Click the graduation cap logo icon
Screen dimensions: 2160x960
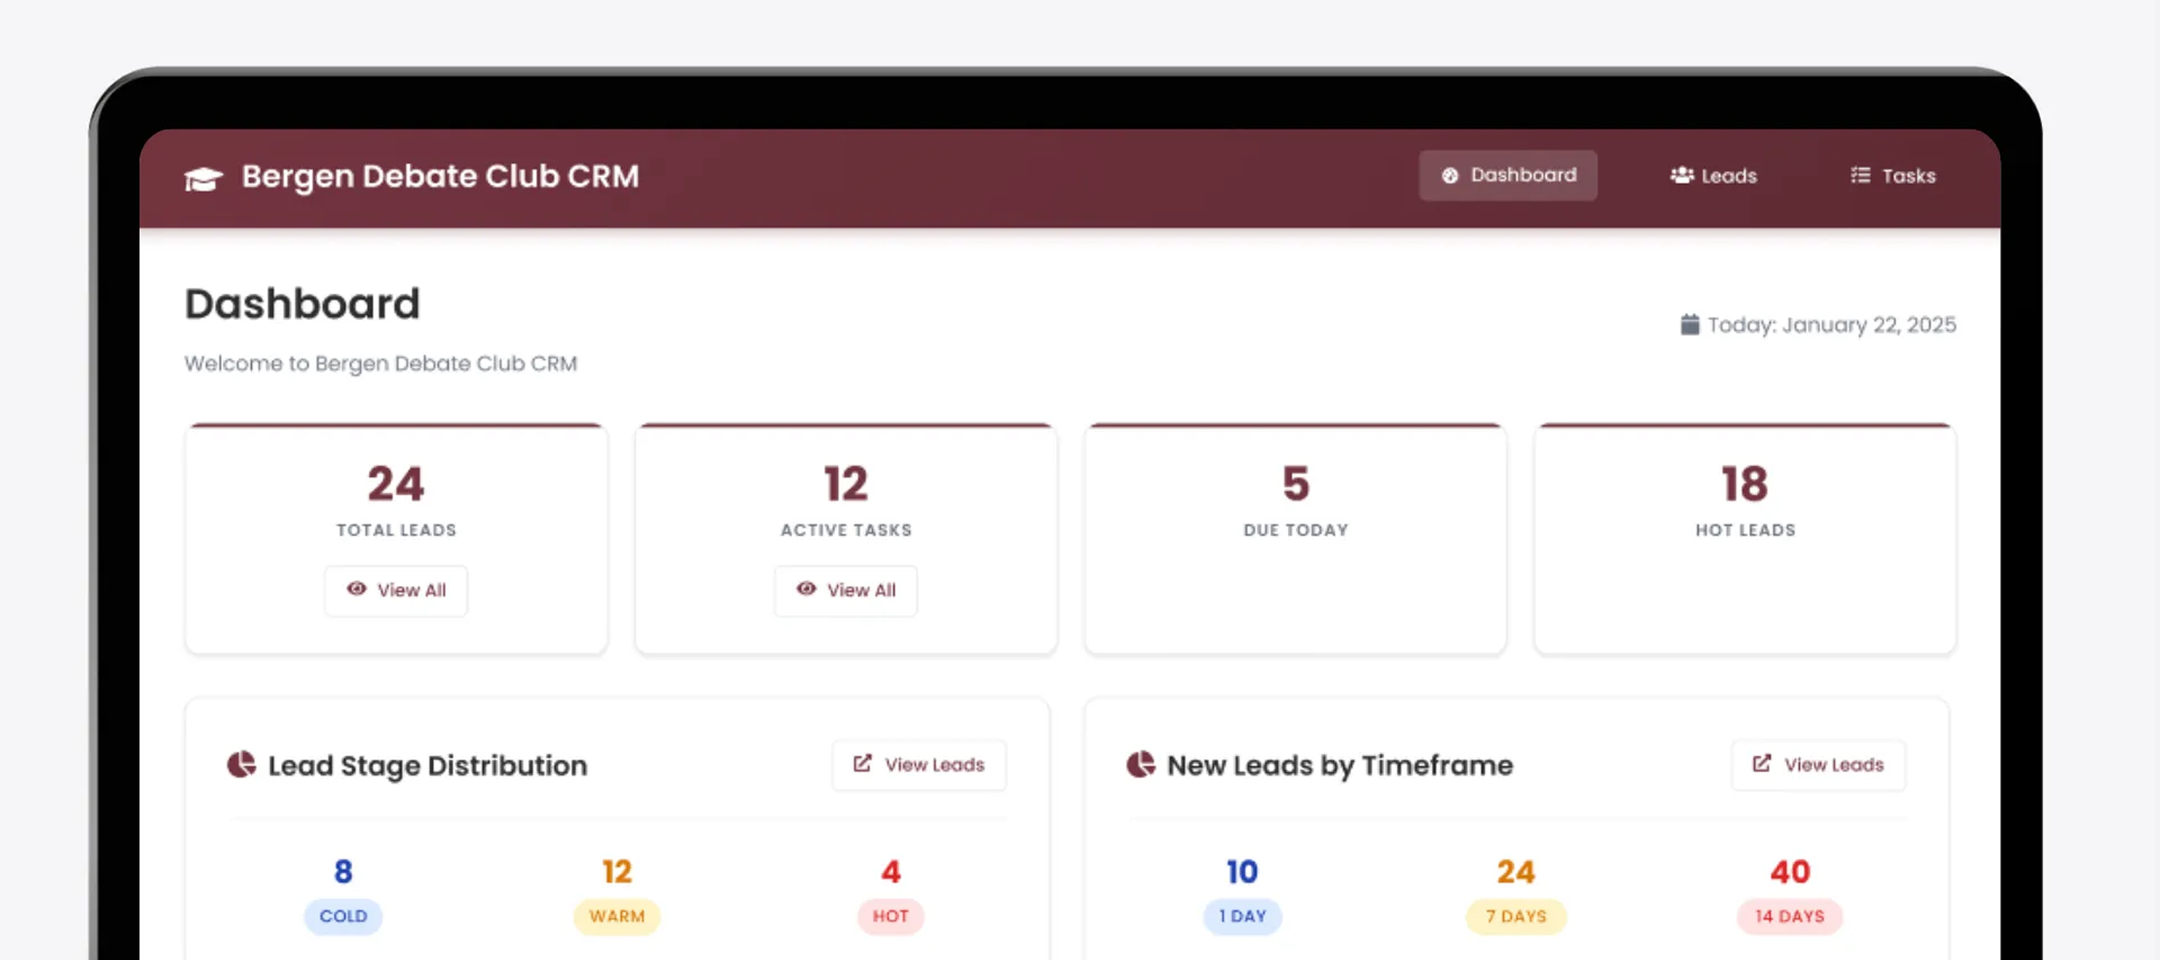(x=204, y=178)
